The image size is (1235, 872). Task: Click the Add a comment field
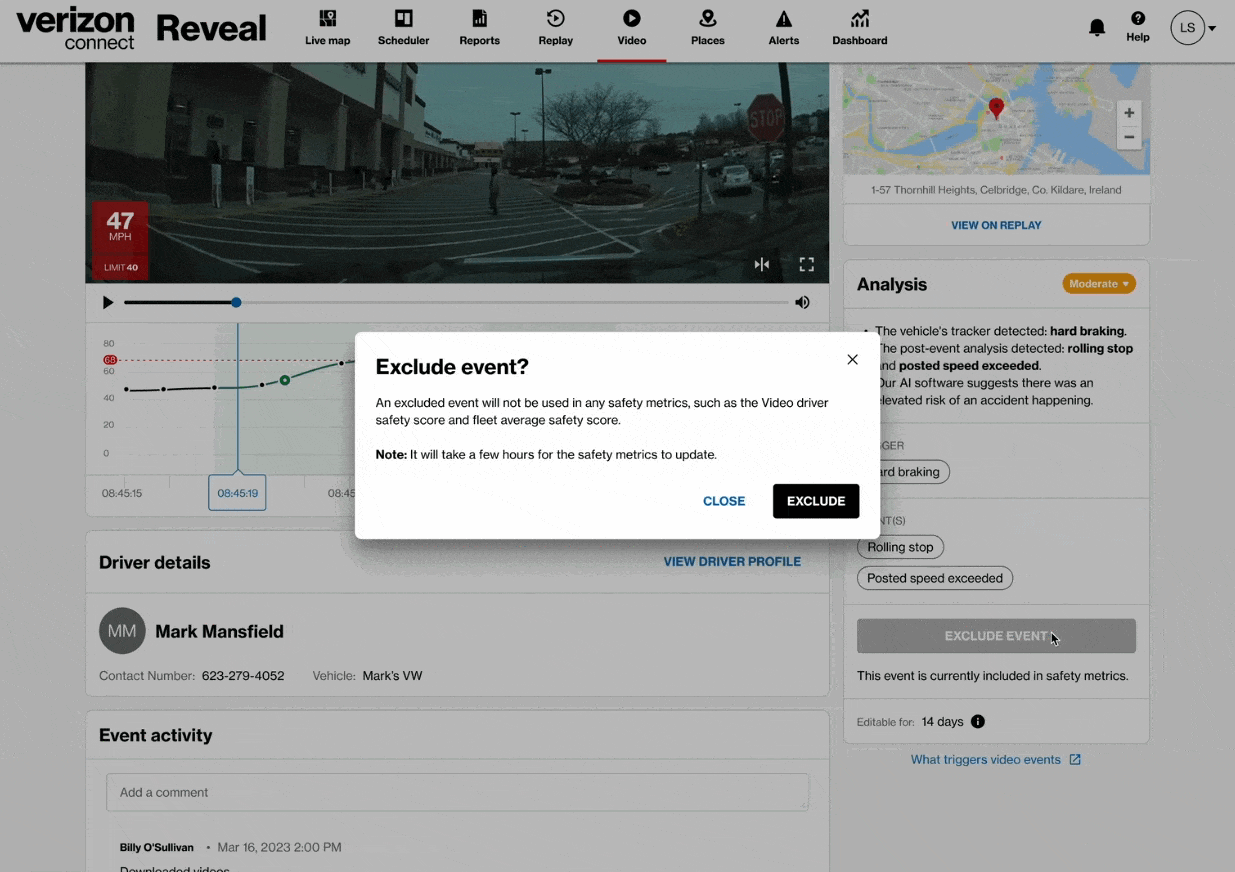pos(457,792)
